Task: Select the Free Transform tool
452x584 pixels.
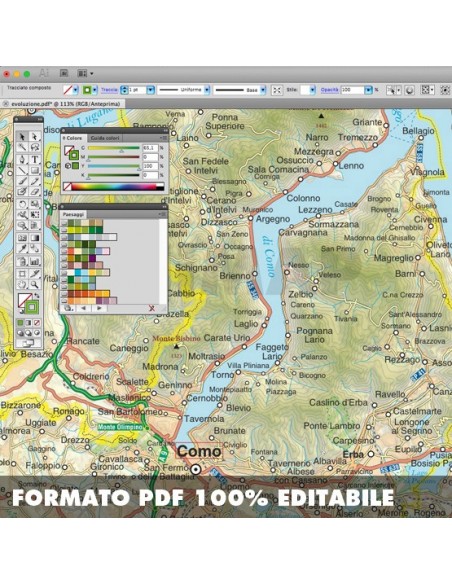Action: pos(34,215)
